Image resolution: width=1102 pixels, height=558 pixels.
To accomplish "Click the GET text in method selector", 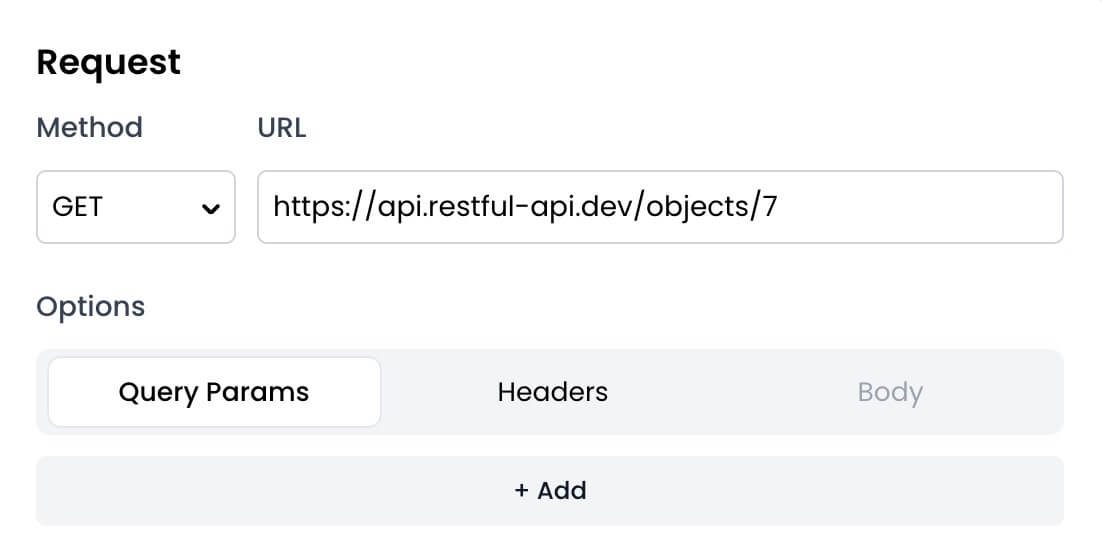I will pos(77,207).
